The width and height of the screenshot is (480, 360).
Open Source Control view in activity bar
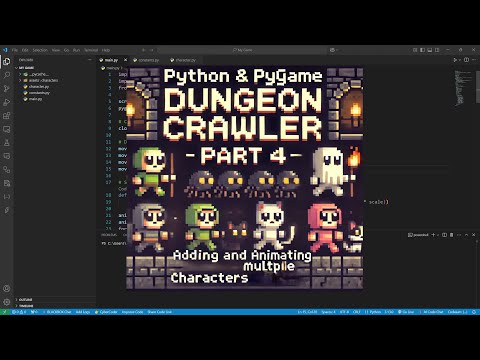pos(7,89)
